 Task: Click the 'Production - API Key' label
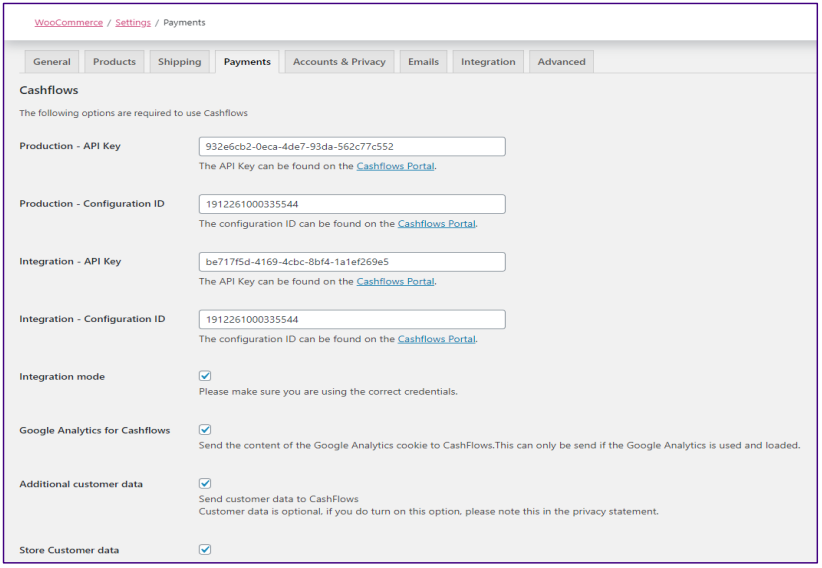click(70, 146)
